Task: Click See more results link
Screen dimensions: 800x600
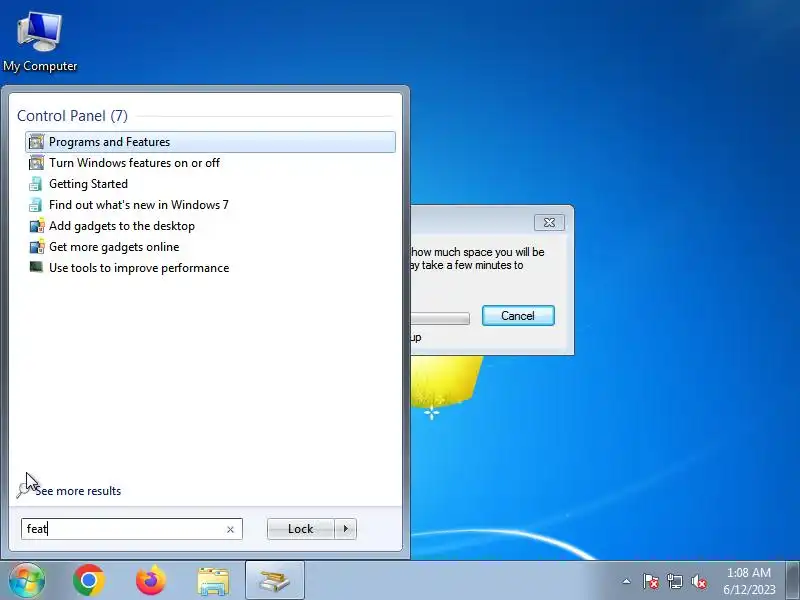Action: [78, 491]
